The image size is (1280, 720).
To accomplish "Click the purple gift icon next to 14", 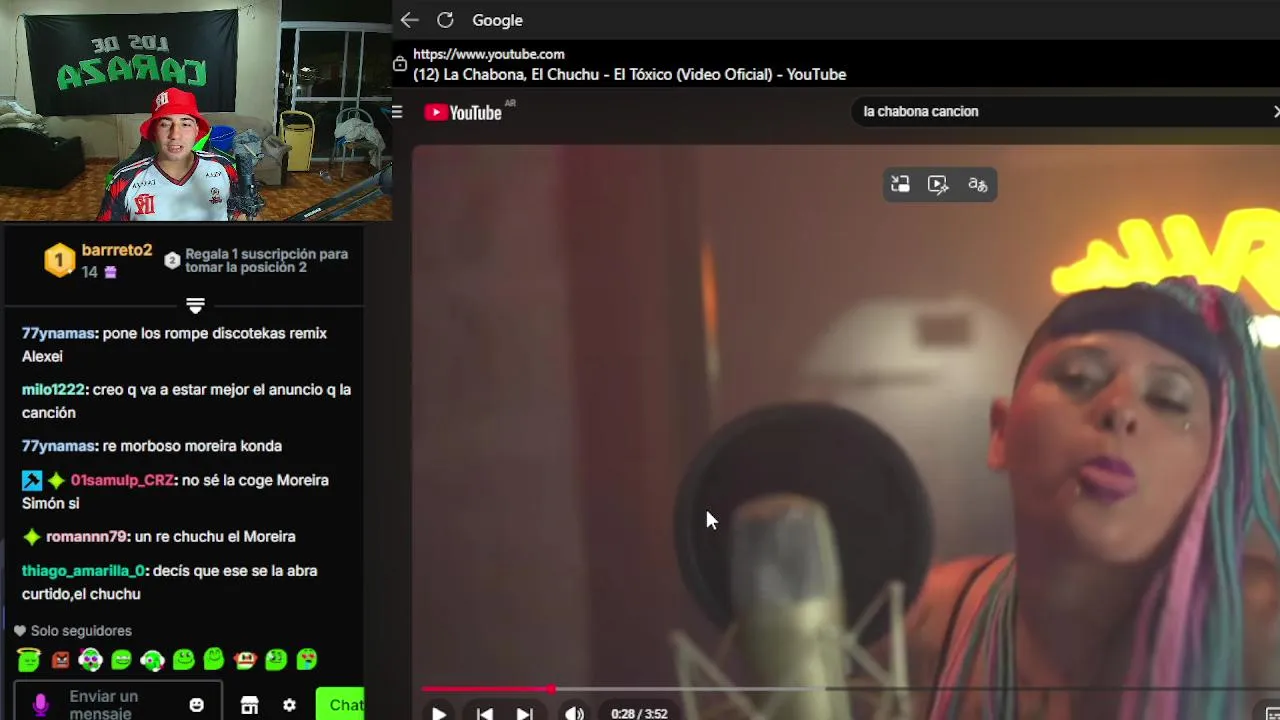I will click(110, 272).
